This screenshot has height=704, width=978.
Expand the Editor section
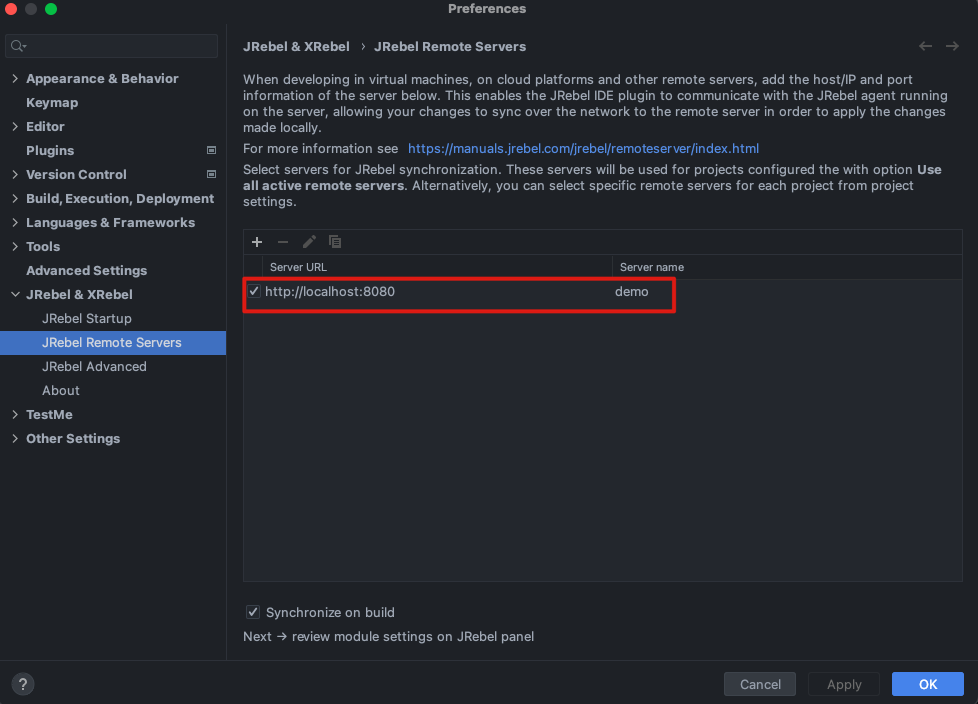[x=15, y=127]
